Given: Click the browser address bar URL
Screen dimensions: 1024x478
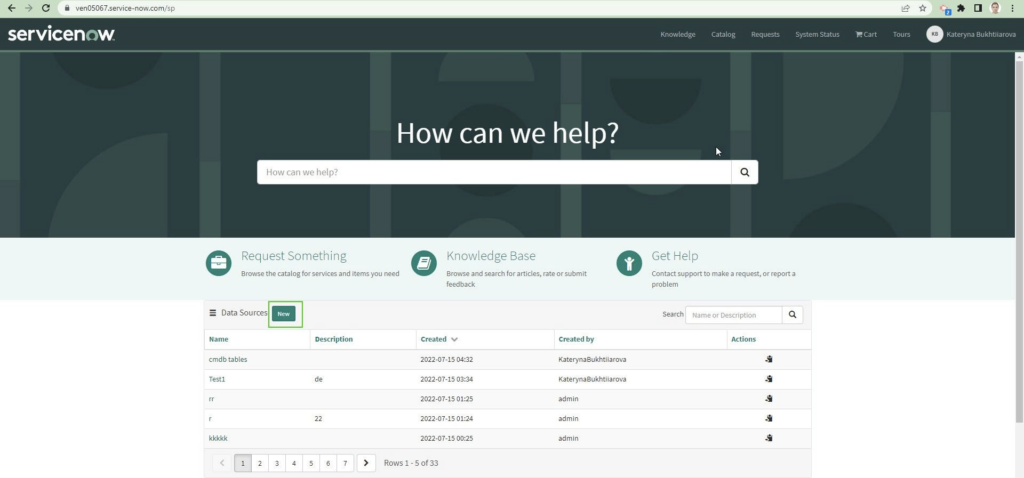Looking at the screenshot, I should point(125,8).
